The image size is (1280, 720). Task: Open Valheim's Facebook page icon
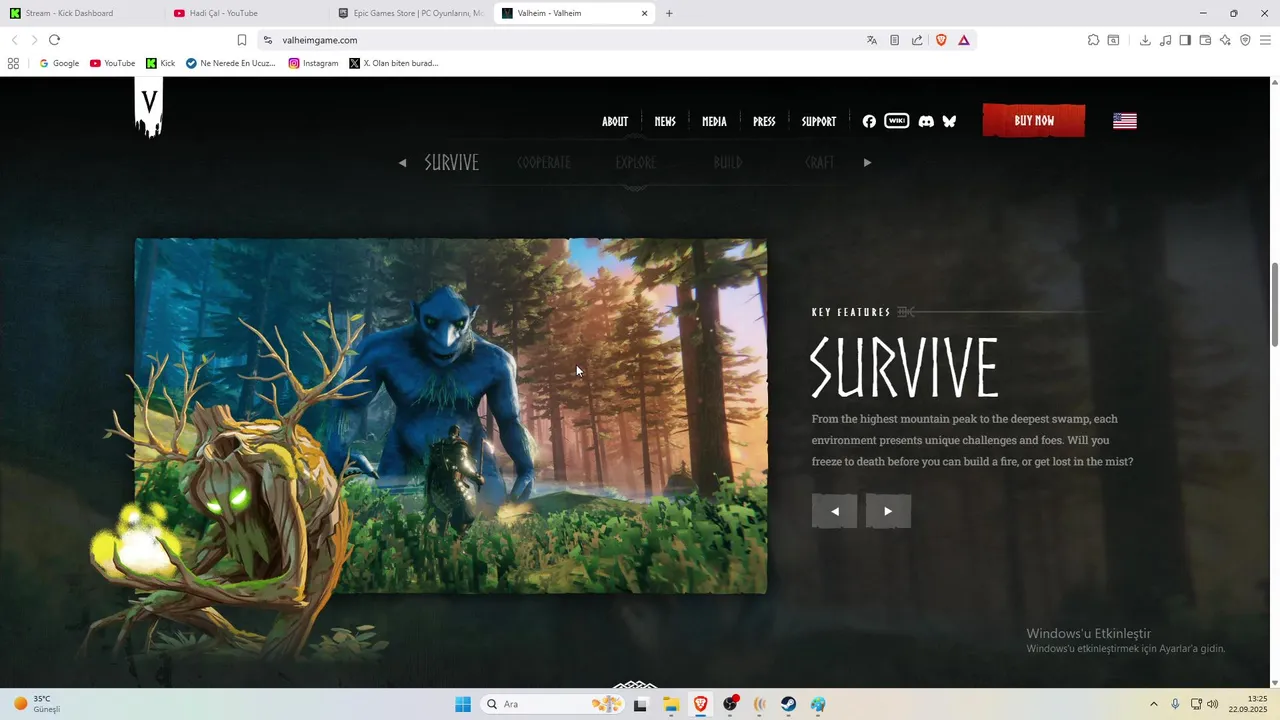869,121
